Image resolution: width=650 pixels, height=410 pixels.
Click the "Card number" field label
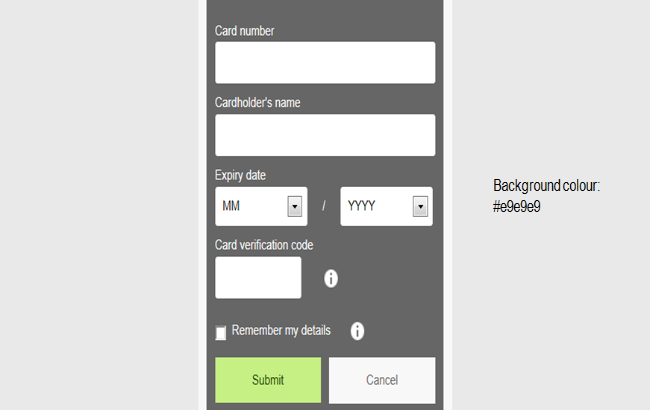click(245, 31)
